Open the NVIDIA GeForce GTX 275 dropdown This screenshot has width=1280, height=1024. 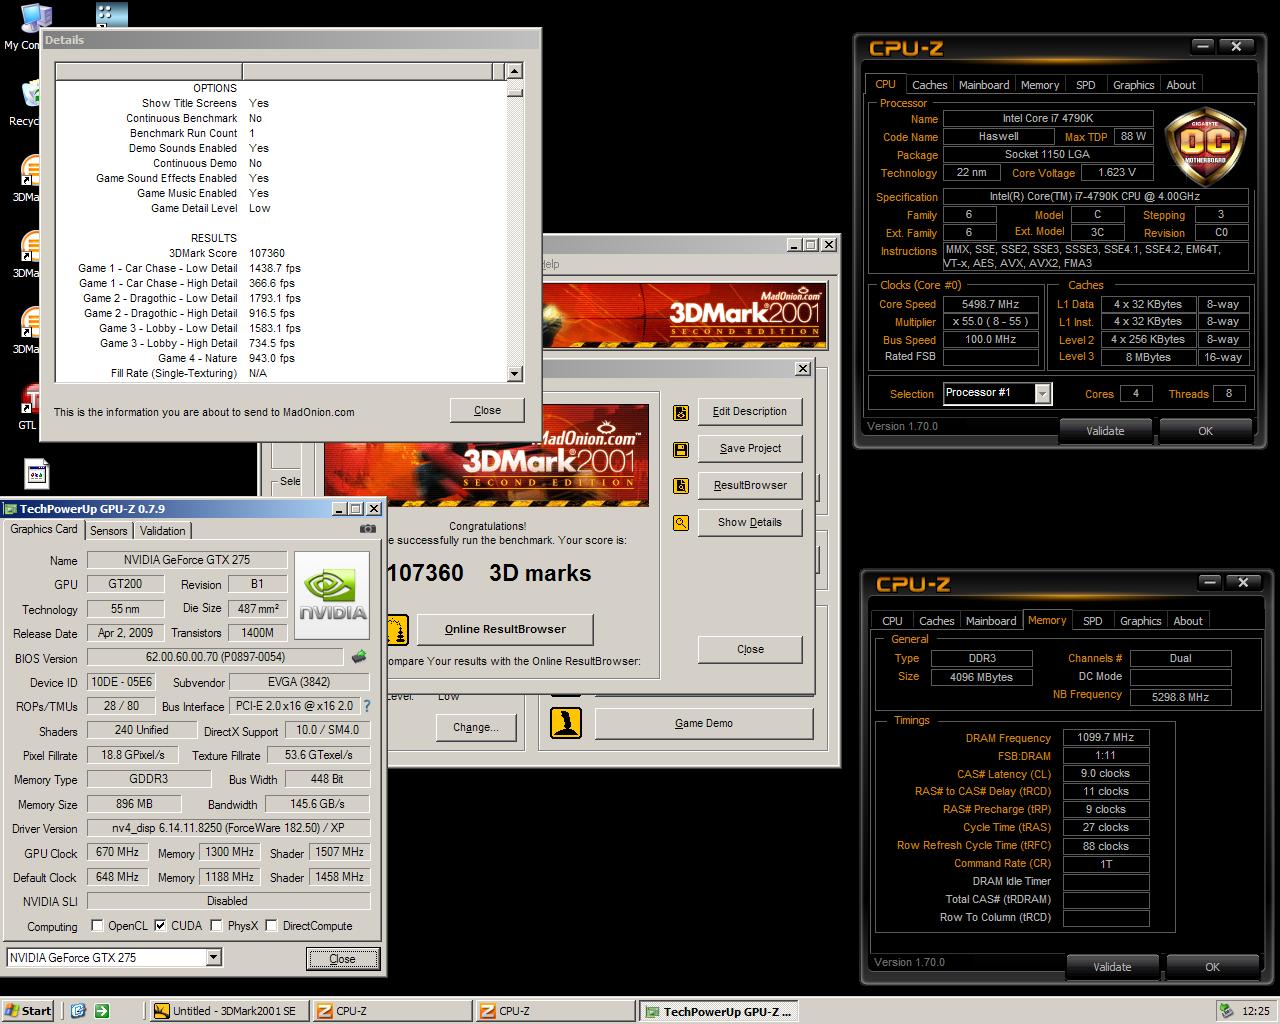click(x=213, y=957)
